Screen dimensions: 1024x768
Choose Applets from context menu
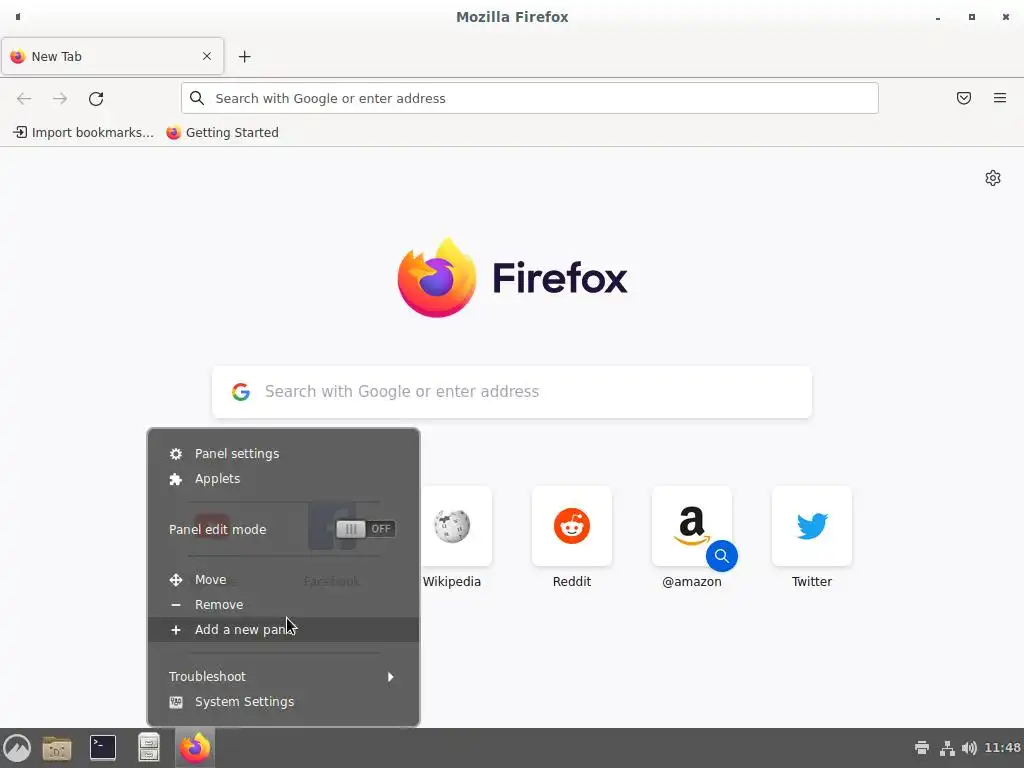[x=283, y=479]
